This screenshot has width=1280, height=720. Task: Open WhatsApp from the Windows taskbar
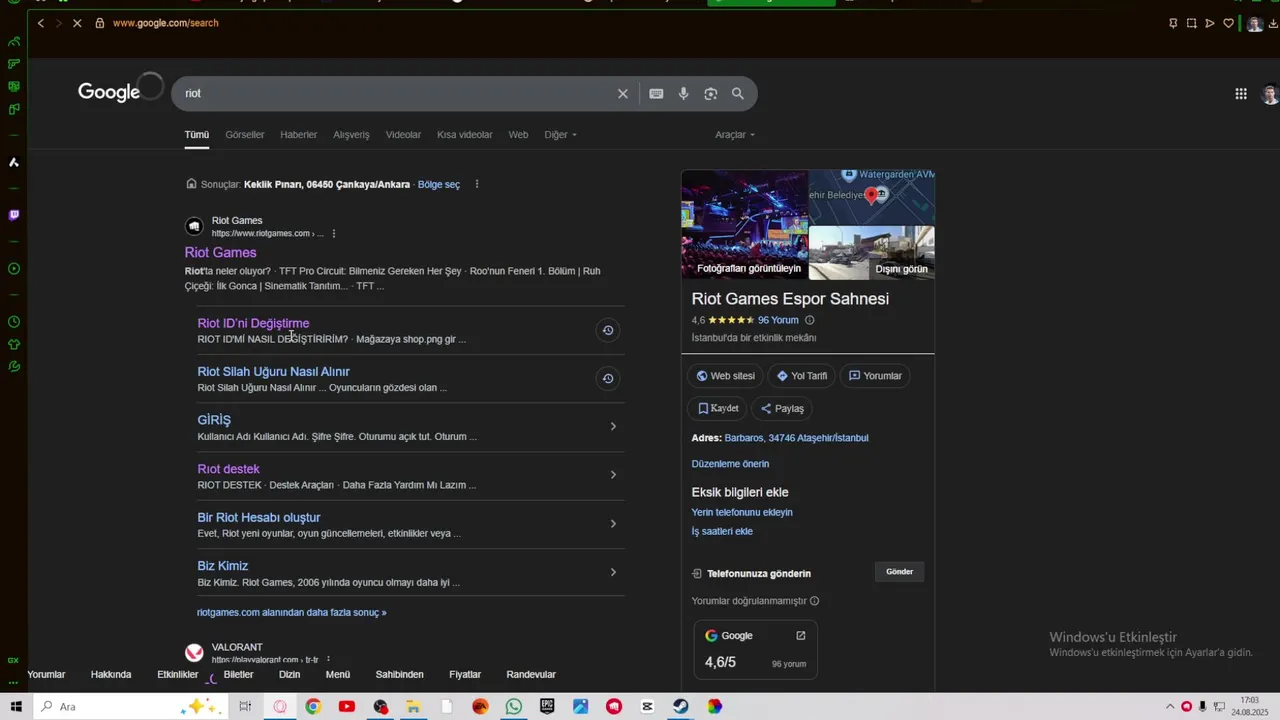coord(514,706)
